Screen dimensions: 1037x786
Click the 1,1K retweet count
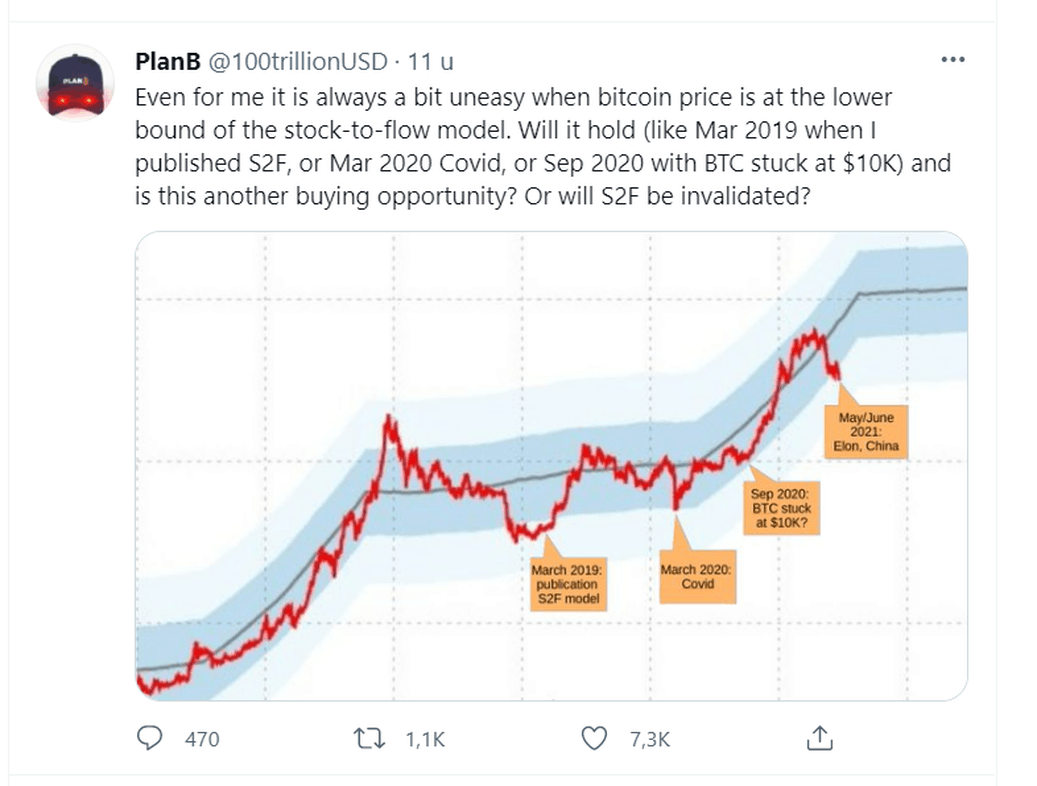(x=424, y=739)
